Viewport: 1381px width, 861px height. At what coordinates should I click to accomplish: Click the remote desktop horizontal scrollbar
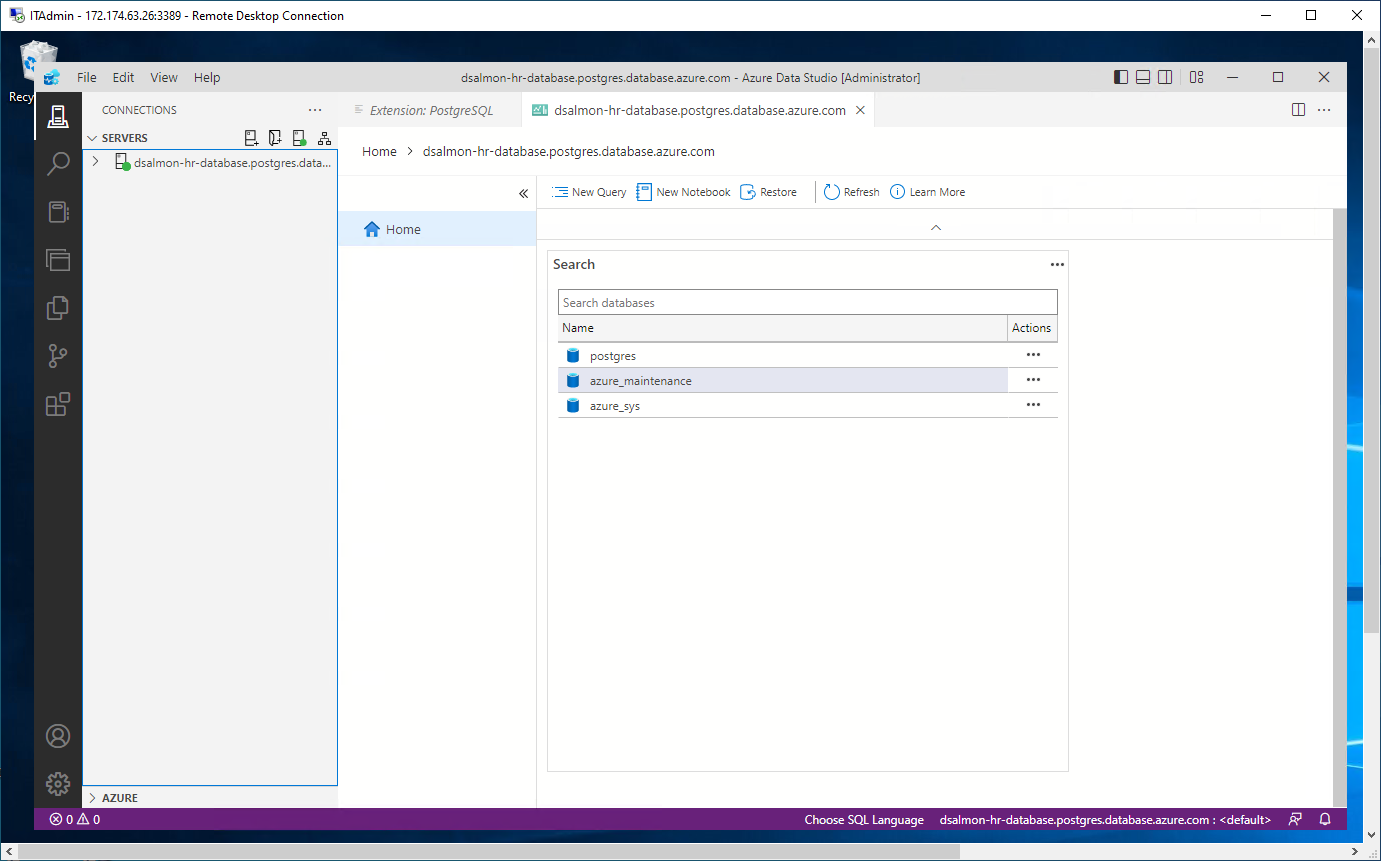click(x=490, y=851)
